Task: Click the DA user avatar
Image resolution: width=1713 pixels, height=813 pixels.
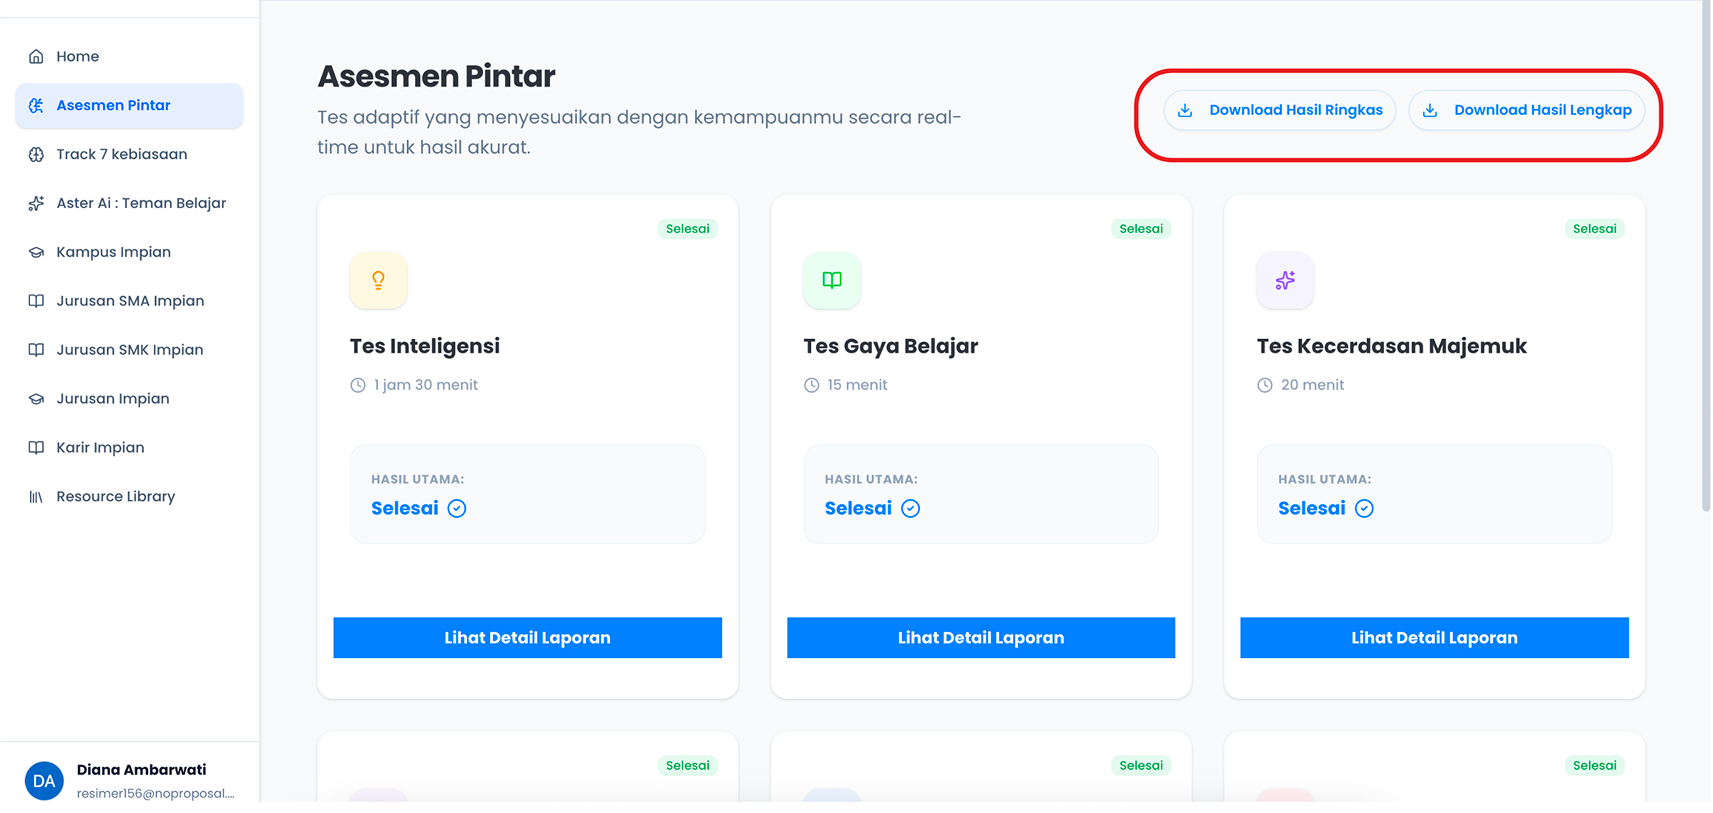Action: 44,781
